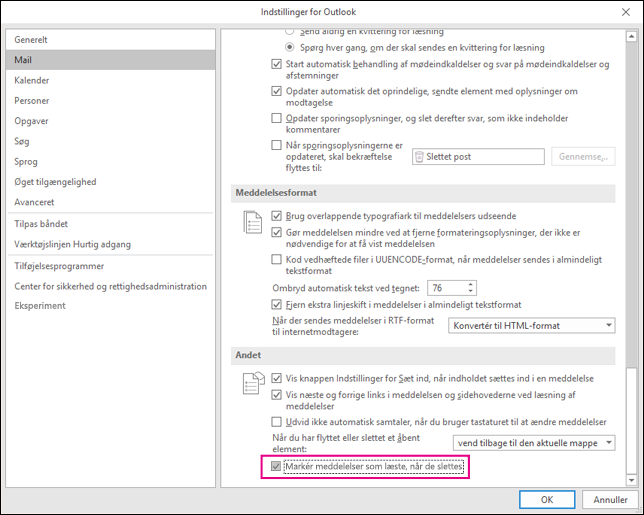This screenshot has width=644, height=515.
Task: Open 'Center for sikkerhed og rettighedsadministration'
Action: [x=110, y=286]
